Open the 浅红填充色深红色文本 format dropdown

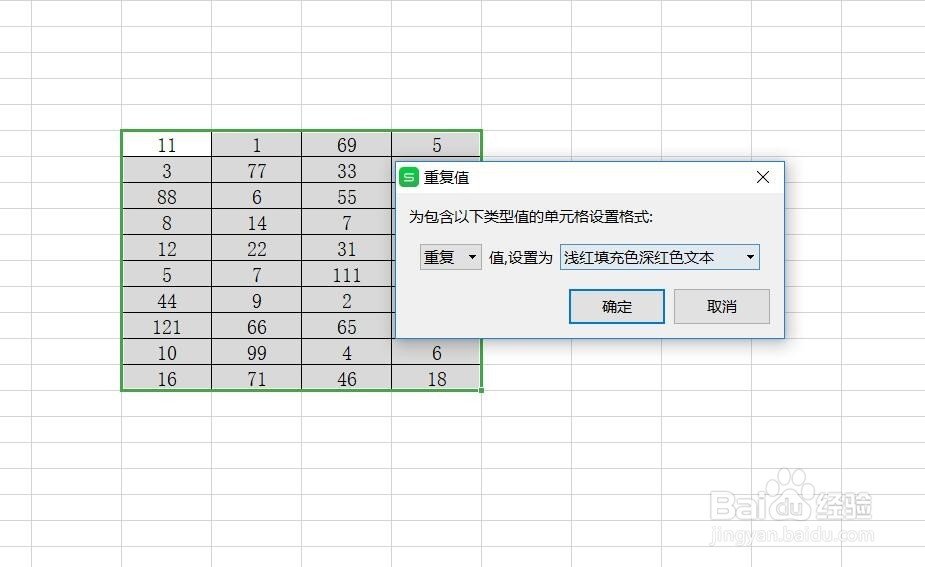[x=660, y=257]
